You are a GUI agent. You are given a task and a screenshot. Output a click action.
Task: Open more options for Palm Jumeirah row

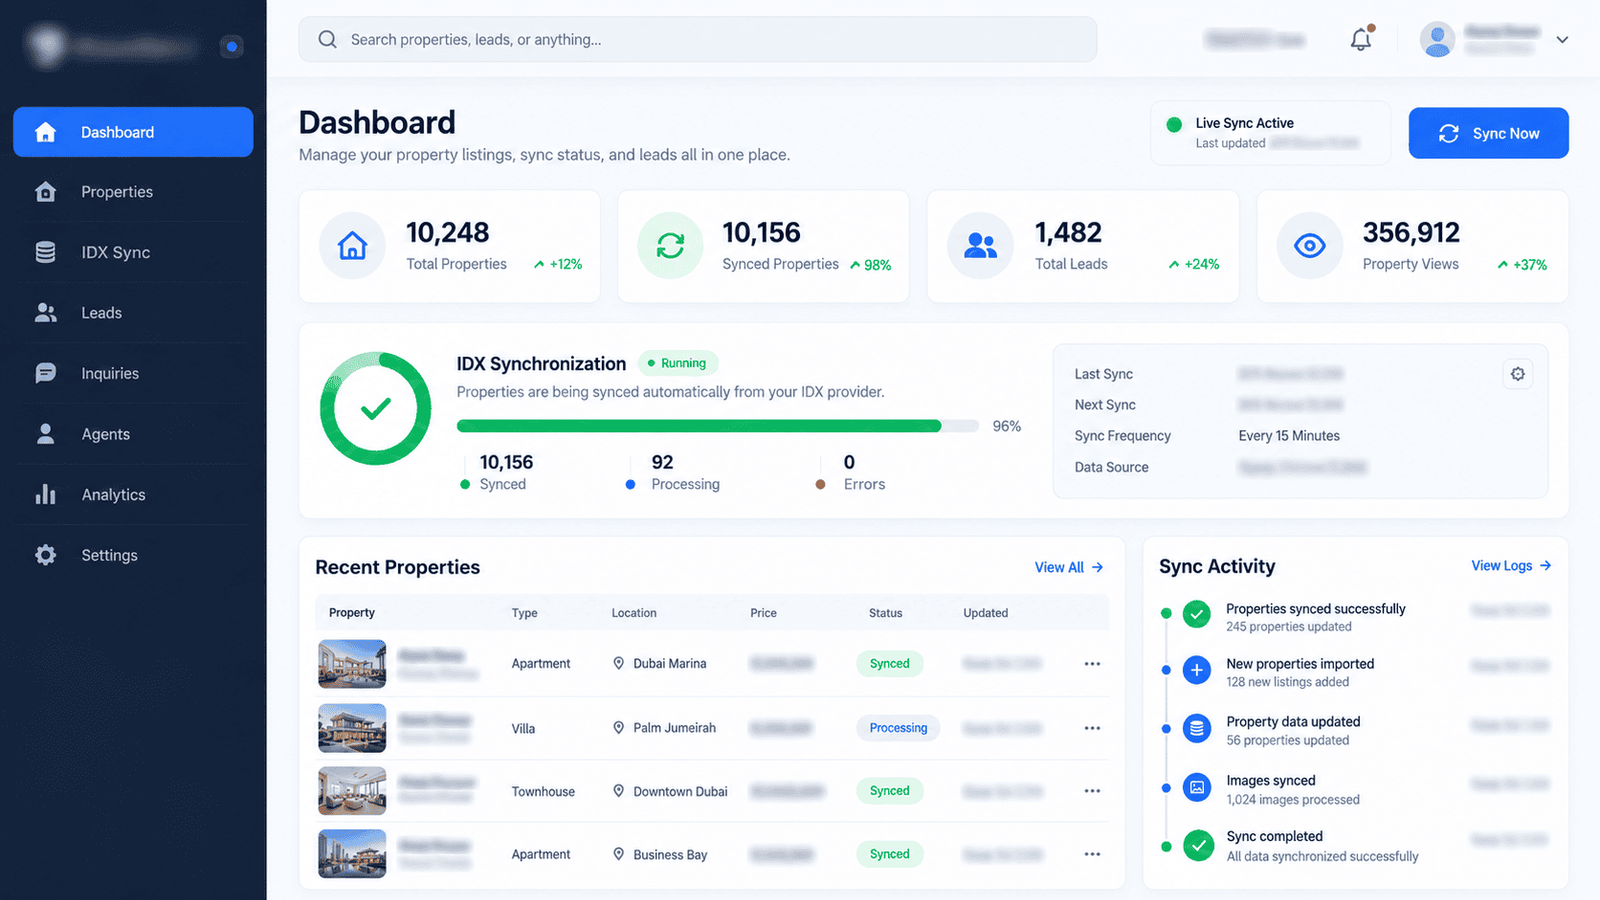pos(1092,728)
